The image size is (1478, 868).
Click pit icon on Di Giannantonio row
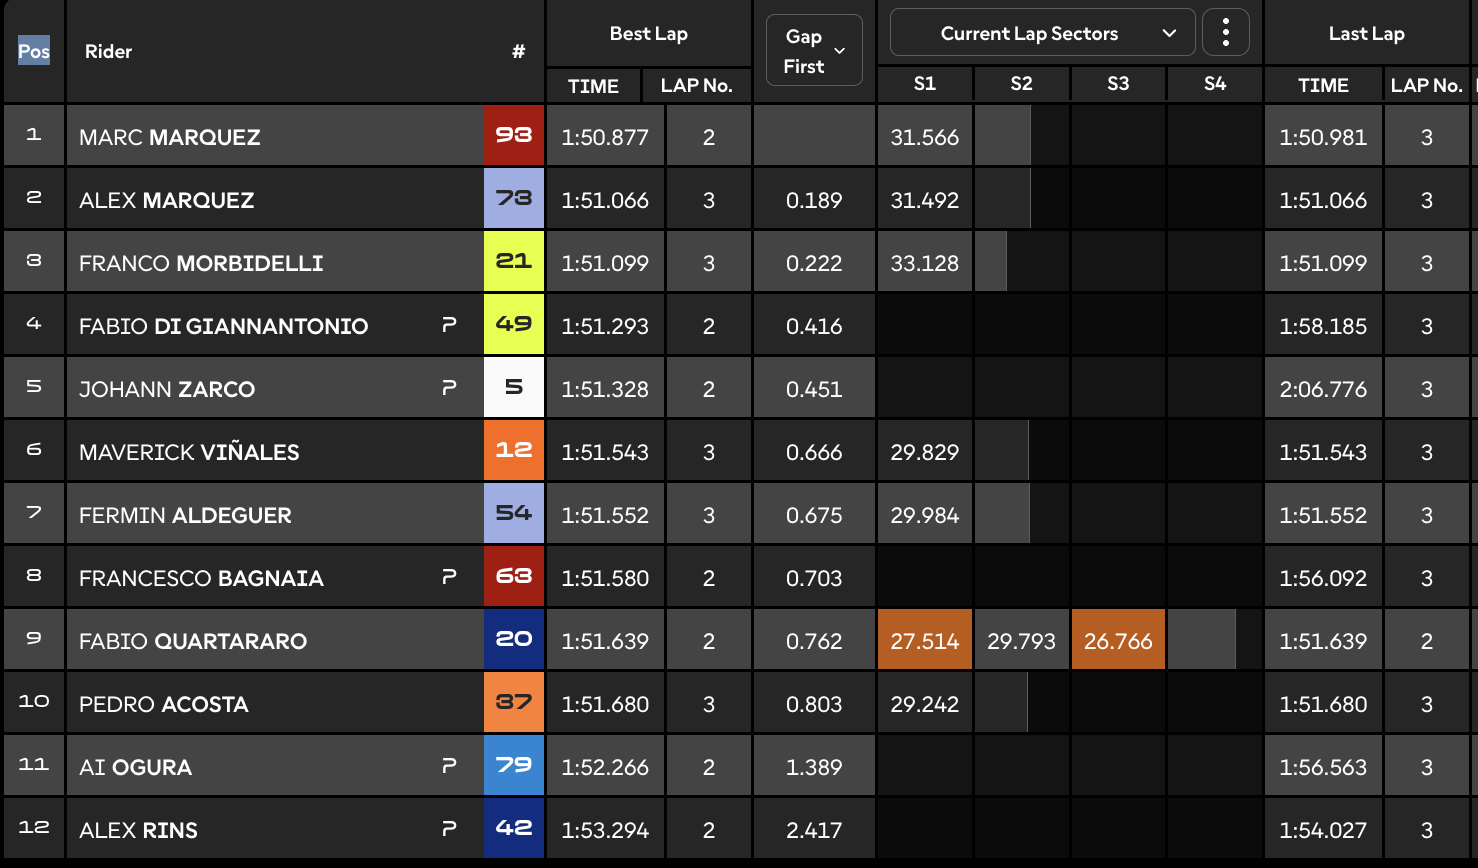click(449, 325)
